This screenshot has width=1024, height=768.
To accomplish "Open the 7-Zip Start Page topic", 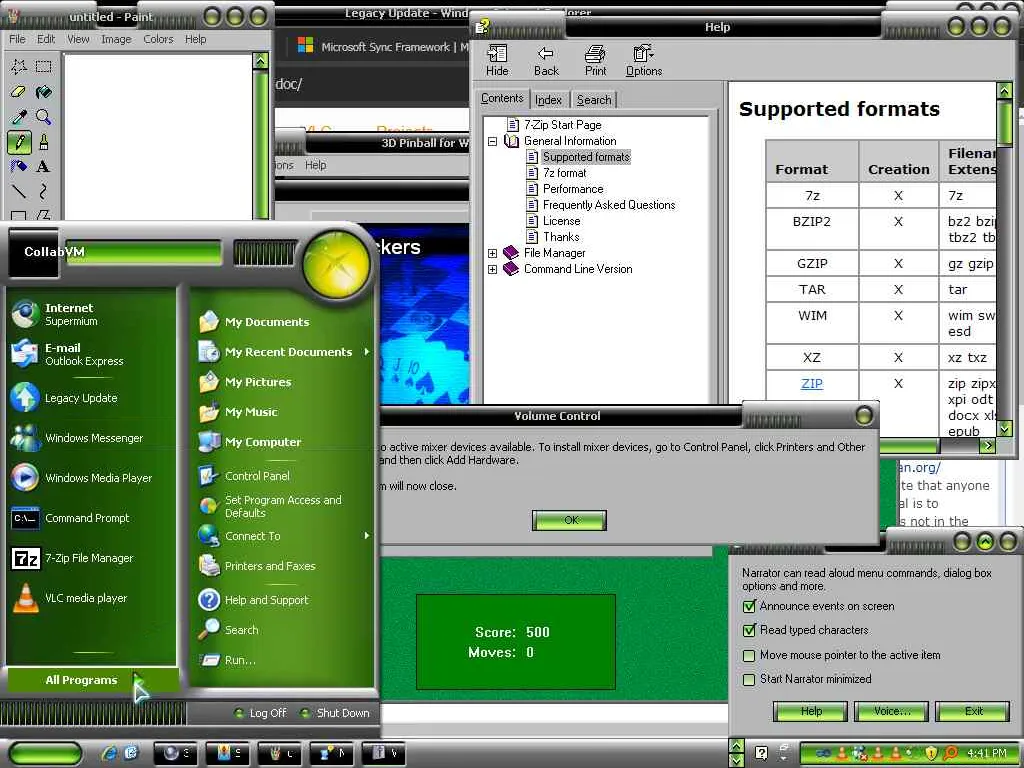I will [x=562, y=125].
